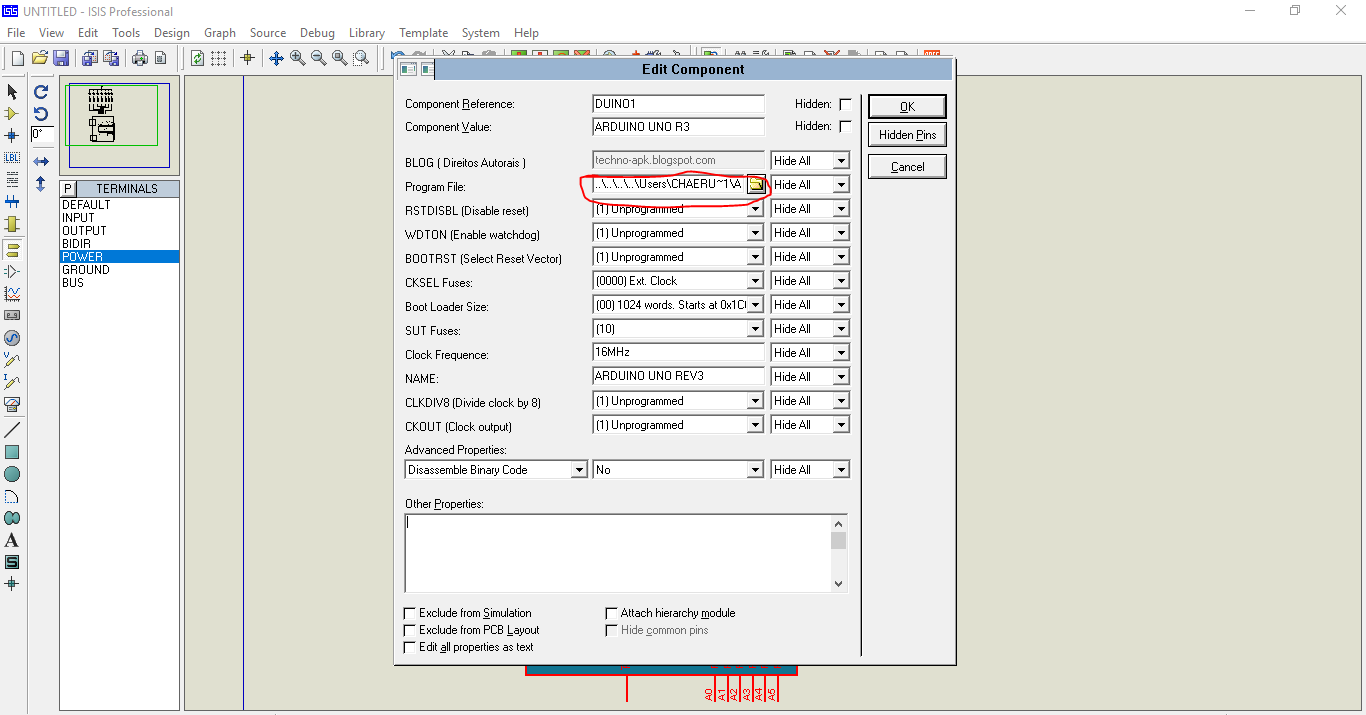Zoom to fit entire sheet
The height and width of the screenshot is (715, 1366).
pos(339,58)
